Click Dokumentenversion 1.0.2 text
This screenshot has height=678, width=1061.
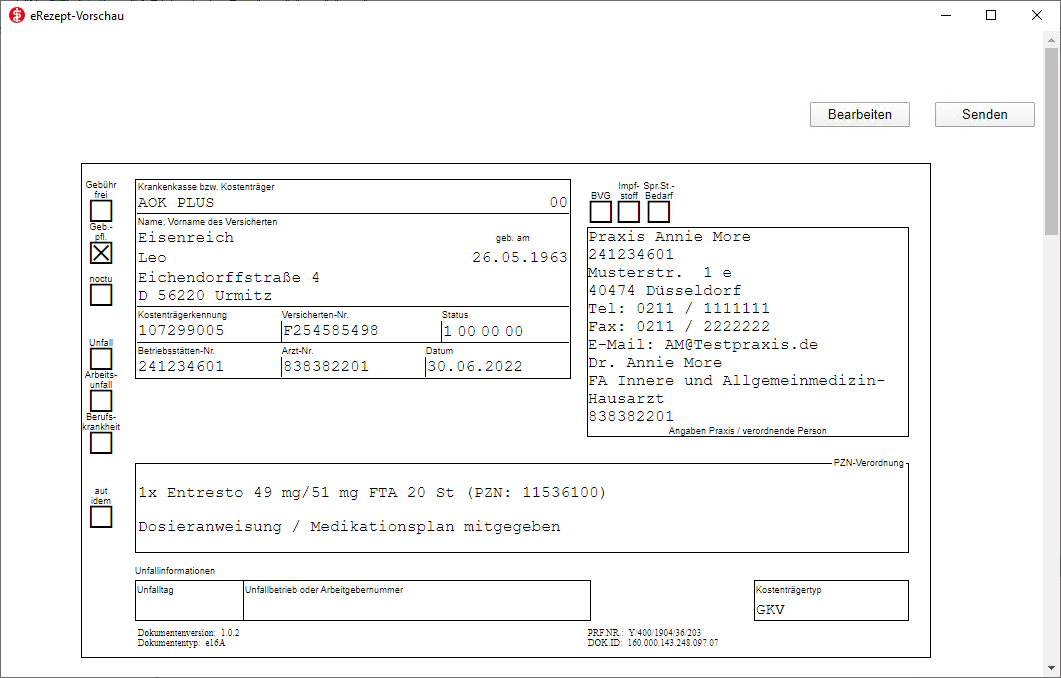[188, 633]
